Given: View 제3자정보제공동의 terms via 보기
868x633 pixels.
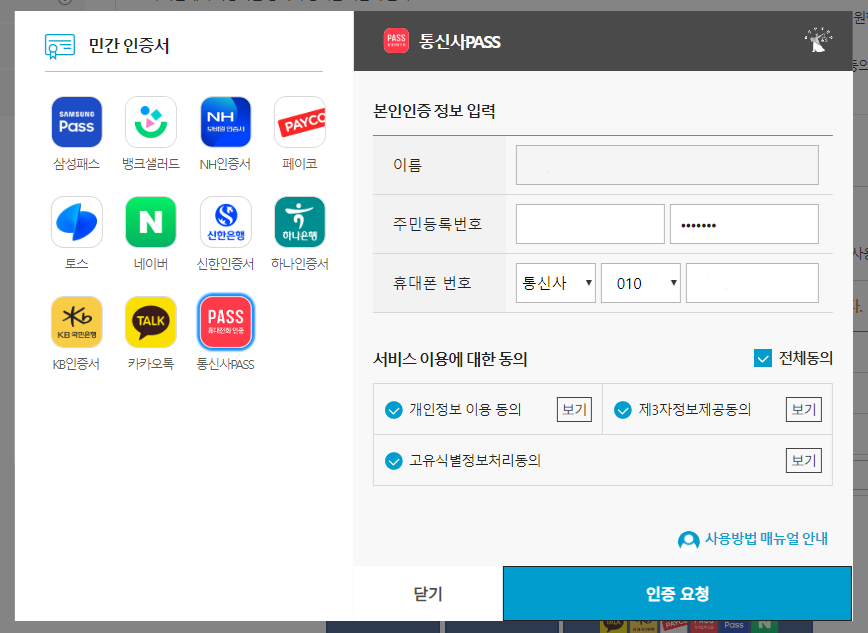Looking at the screenshot, I should pyautogui.click(x=804, y=410).
